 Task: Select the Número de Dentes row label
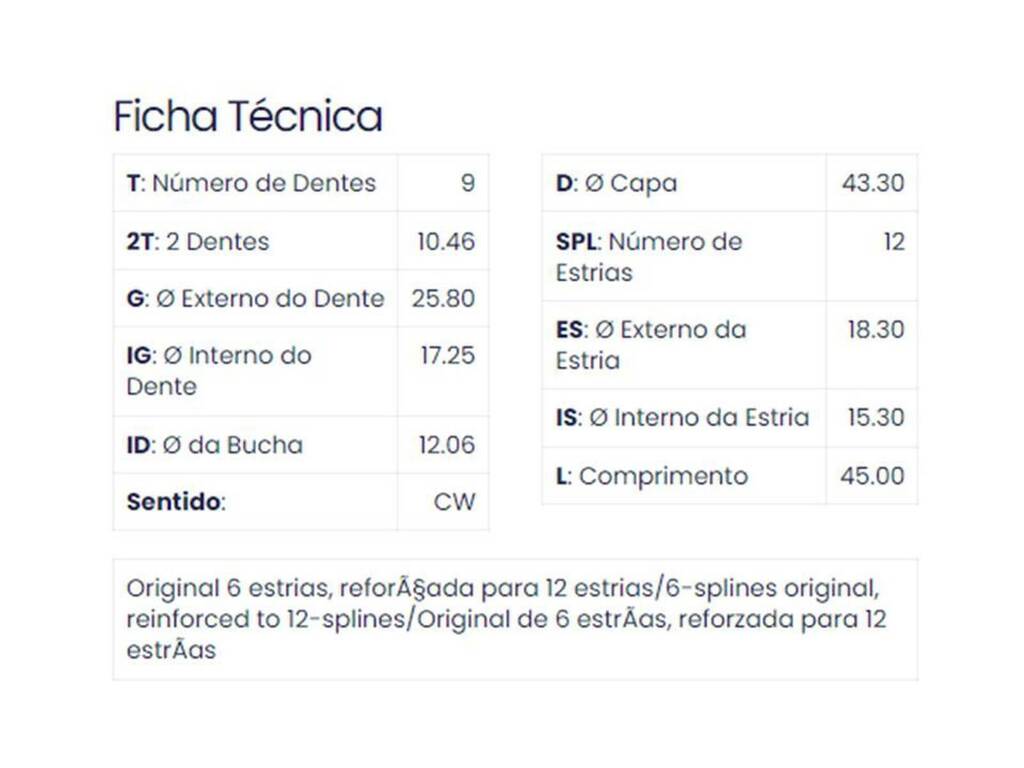coord(251,183)
